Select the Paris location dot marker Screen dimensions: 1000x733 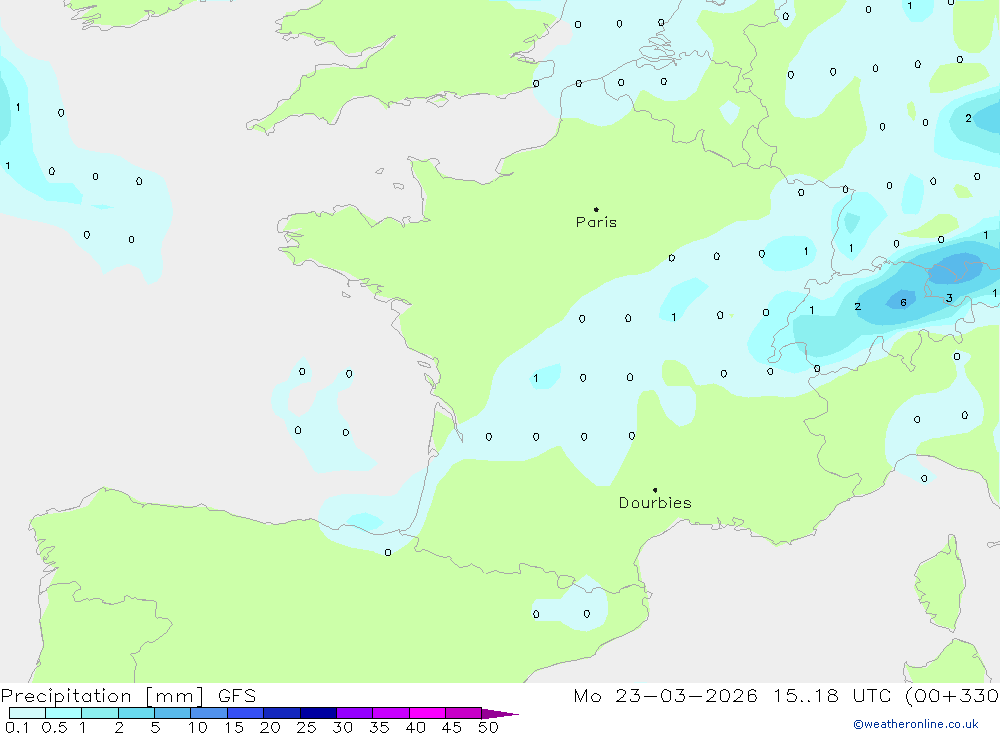coord(596,209)
